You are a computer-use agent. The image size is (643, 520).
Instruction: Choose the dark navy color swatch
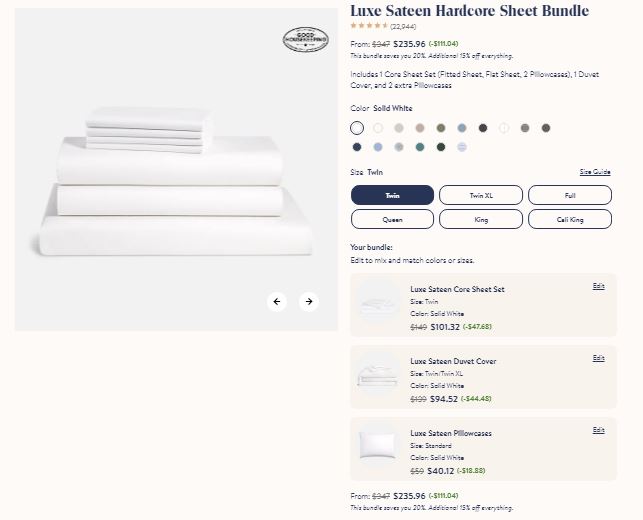pyautogui.click(x=357, y=147)
